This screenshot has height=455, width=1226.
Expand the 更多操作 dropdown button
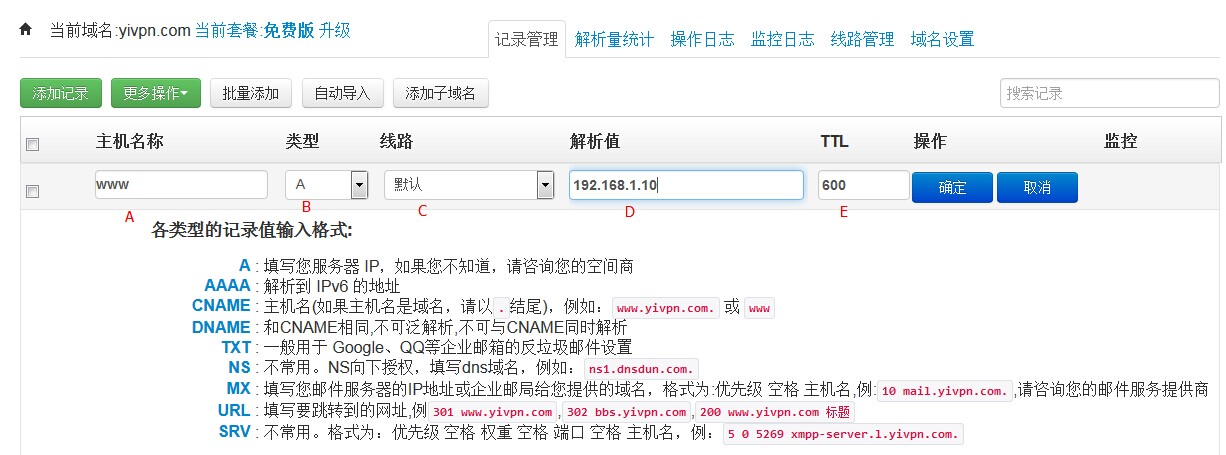coord(156,93)
